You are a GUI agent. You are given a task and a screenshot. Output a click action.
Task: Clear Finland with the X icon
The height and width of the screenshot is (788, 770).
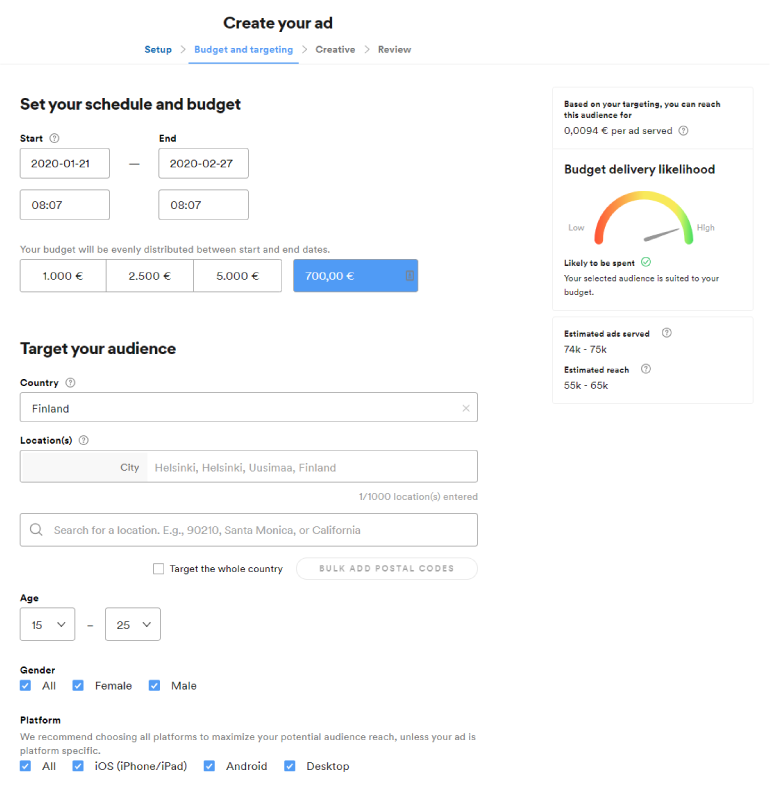465,408
